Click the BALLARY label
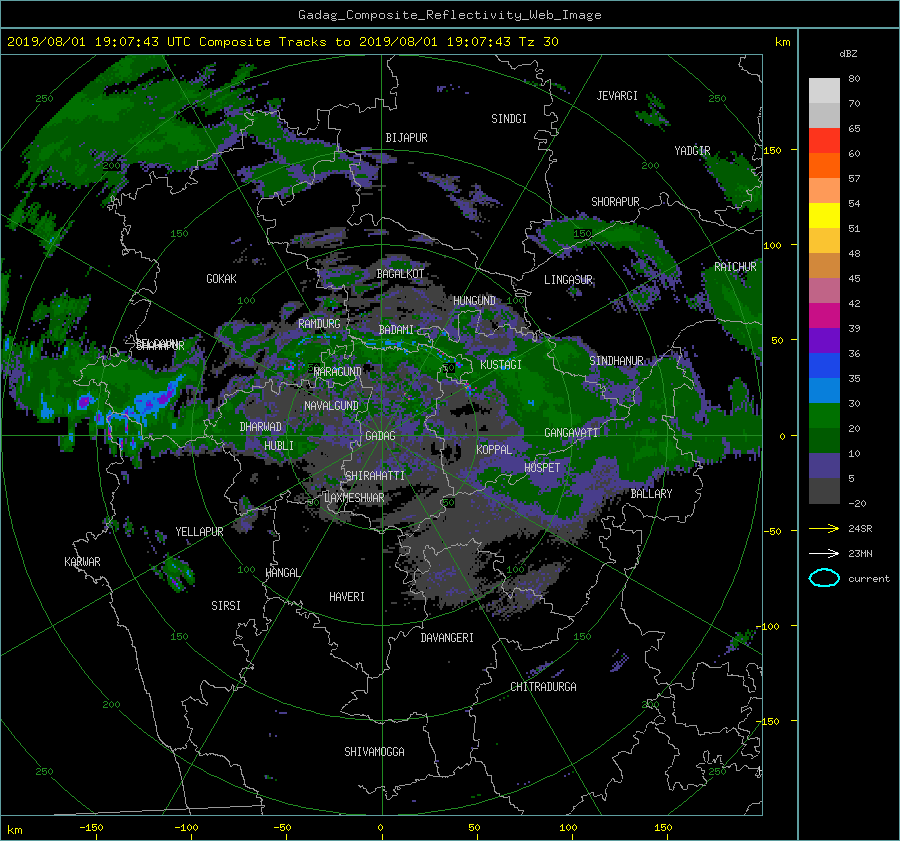 point(651,494)
